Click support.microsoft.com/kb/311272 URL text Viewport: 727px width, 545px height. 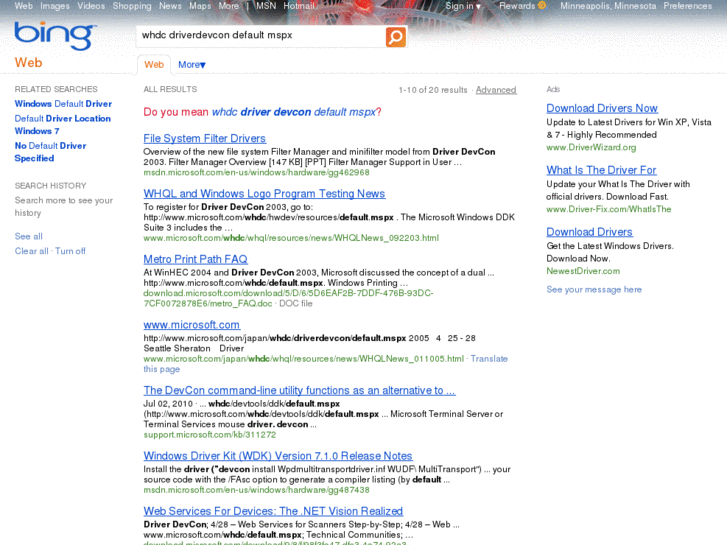[x=210, y=435]
